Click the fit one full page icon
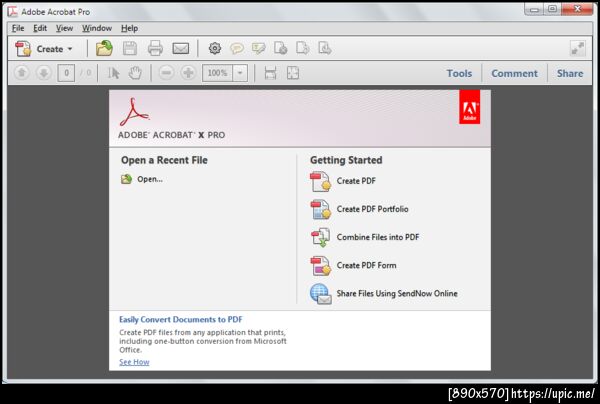 (x=293, y=73)
